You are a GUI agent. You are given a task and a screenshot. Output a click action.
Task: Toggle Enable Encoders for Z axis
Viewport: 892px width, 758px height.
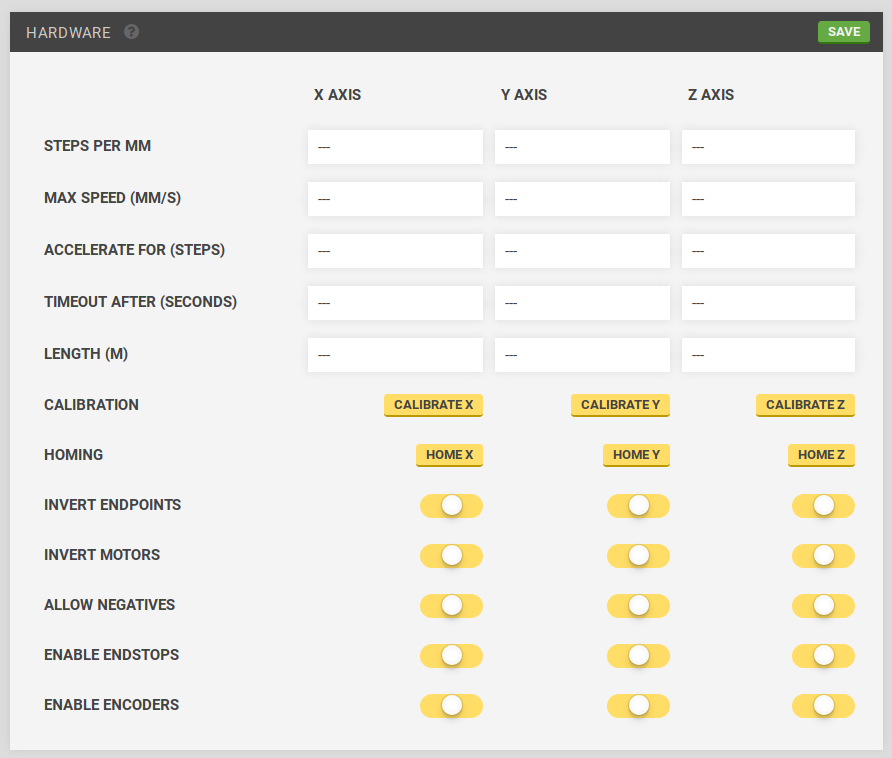pyautogui.click(x=823, y=706)
